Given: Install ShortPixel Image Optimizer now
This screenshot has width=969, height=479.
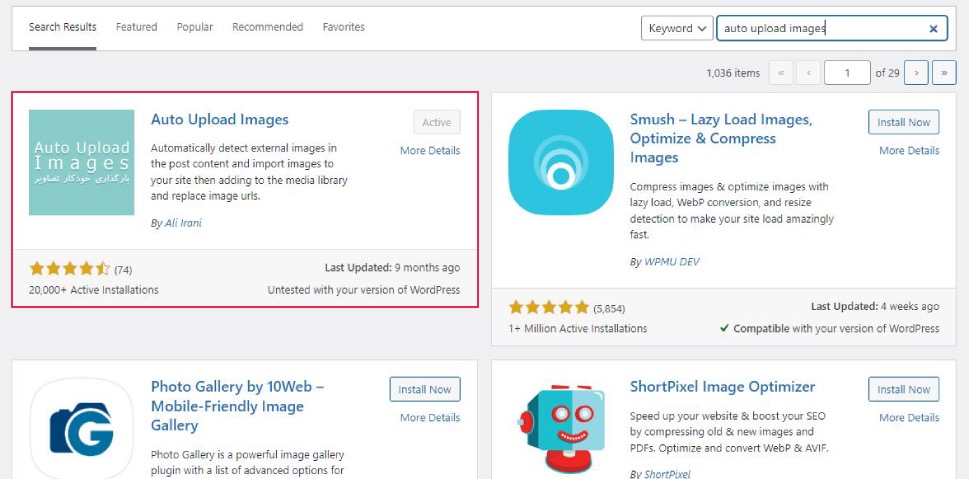Looking at the screenshot, I should [x=903, y=389].
